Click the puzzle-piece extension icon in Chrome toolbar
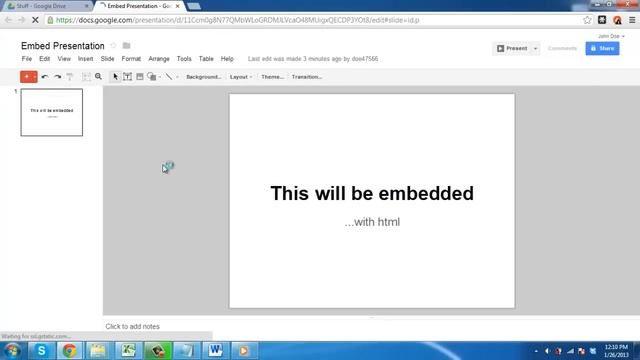The image size is (640, 360). click(x=602, y=20)
